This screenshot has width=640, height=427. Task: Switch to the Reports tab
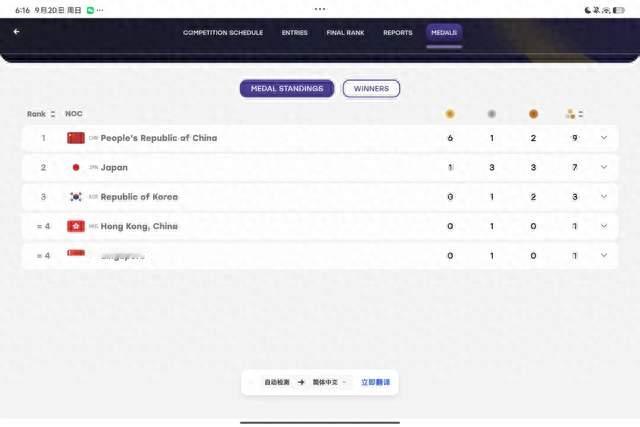(x=398, y=33)
